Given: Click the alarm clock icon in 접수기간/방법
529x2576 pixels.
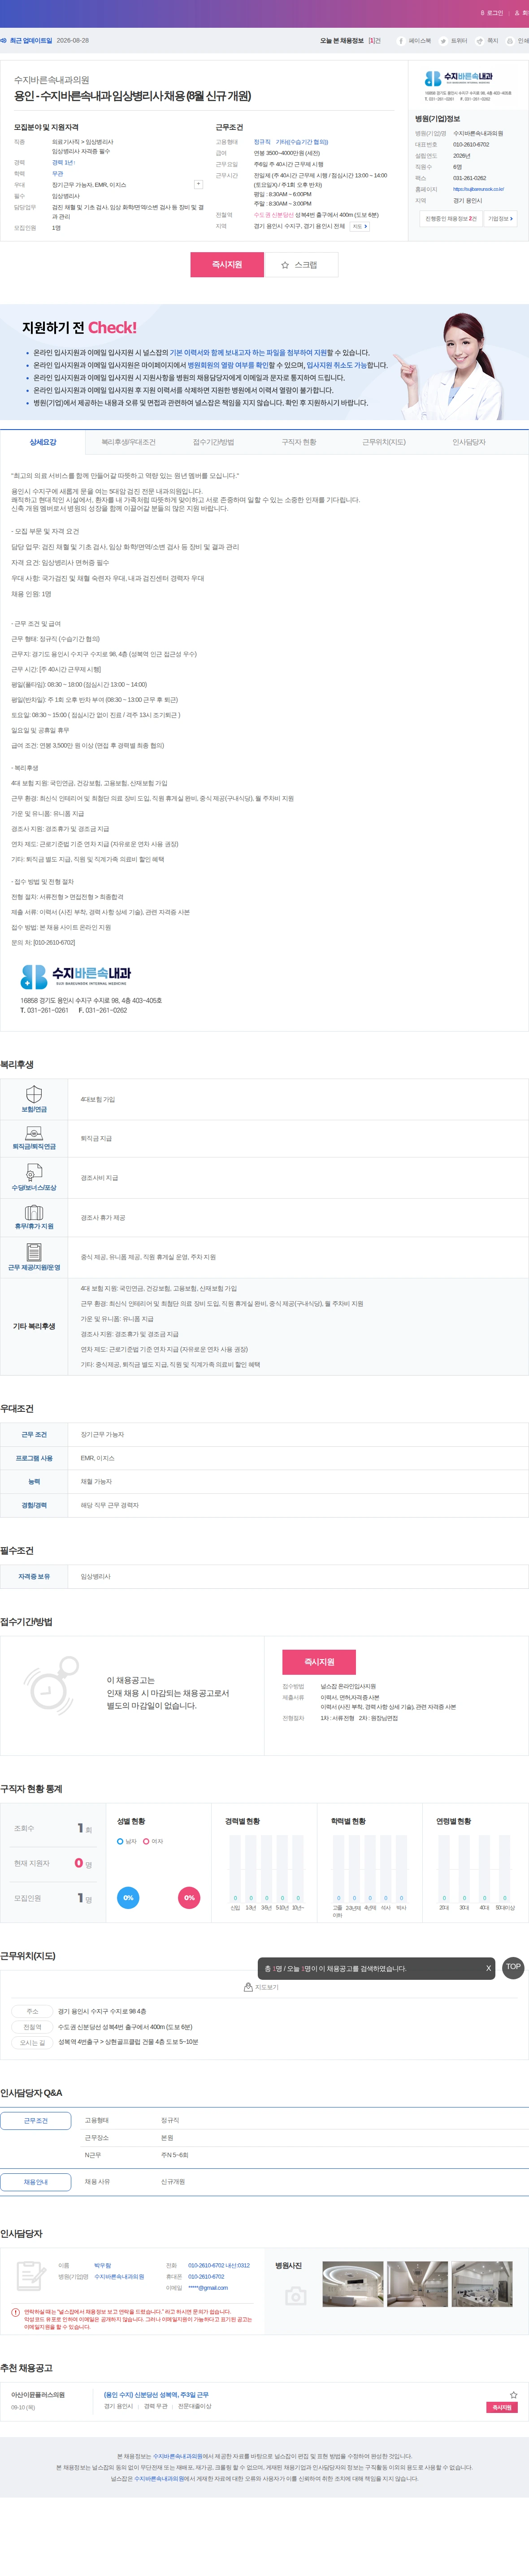Looking at the screenshot, I should [51, 1686].
